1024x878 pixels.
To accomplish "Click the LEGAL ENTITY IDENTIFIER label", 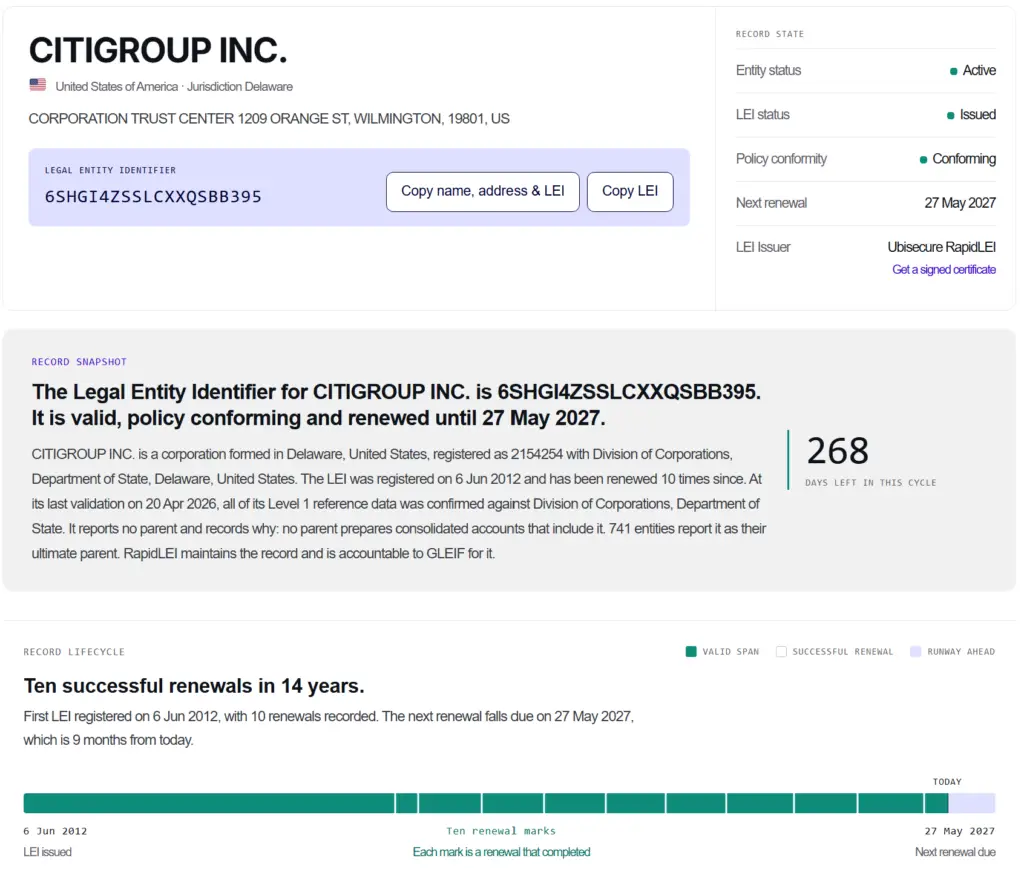I will click(110, 171).
